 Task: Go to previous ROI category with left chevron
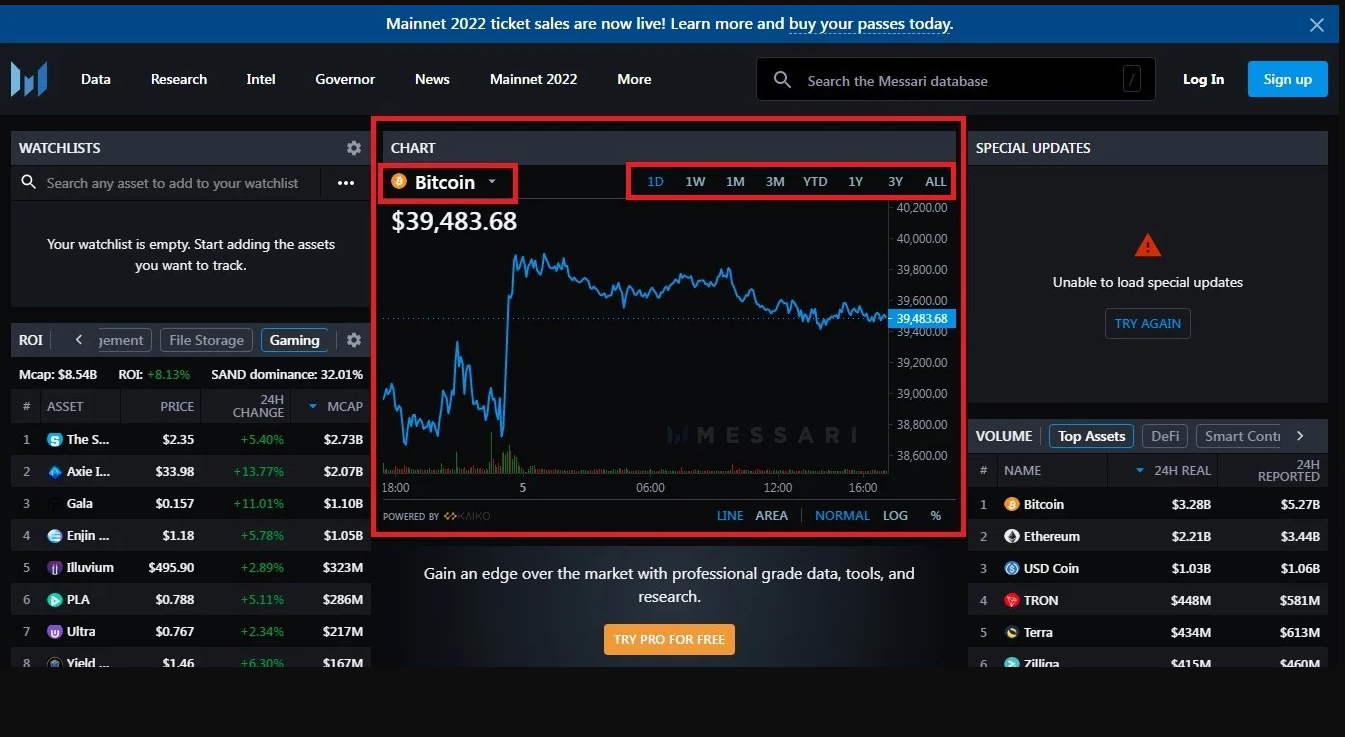(x=79, y=340)
